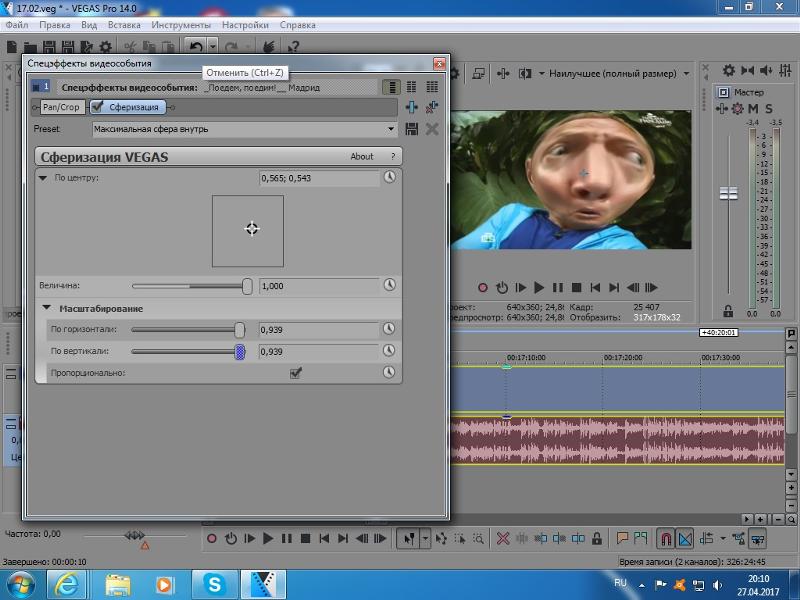The image size is (800, 600).
Task: Open the Вставка menu
Action: (x=124, y=25)
